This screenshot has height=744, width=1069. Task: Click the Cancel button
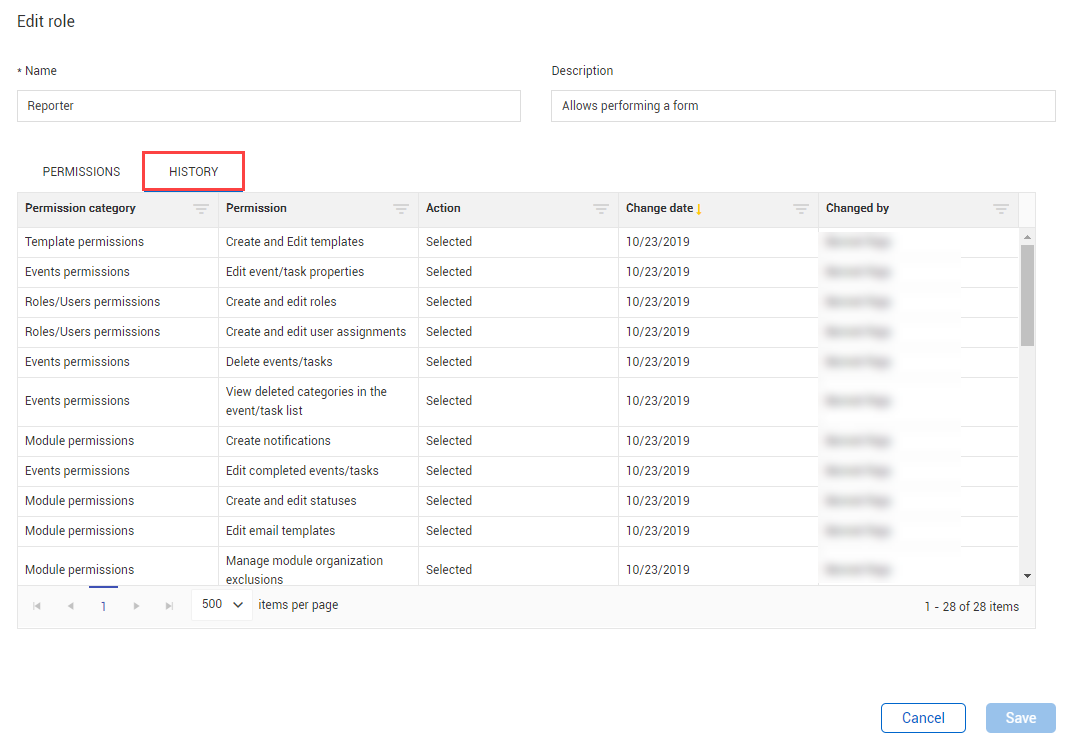[923, 718]
